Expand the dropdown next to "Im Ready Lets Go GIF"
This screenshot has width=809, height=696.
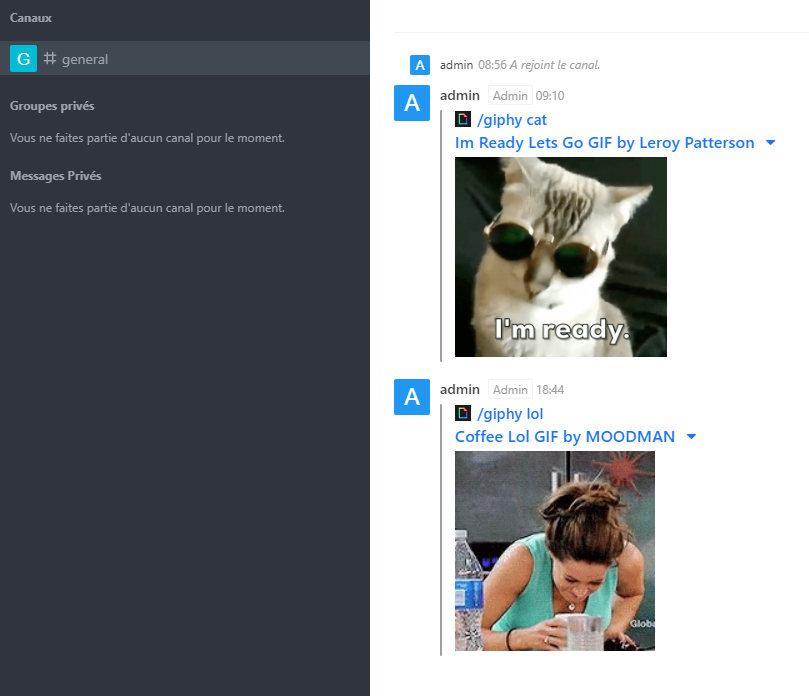[771, 143]
